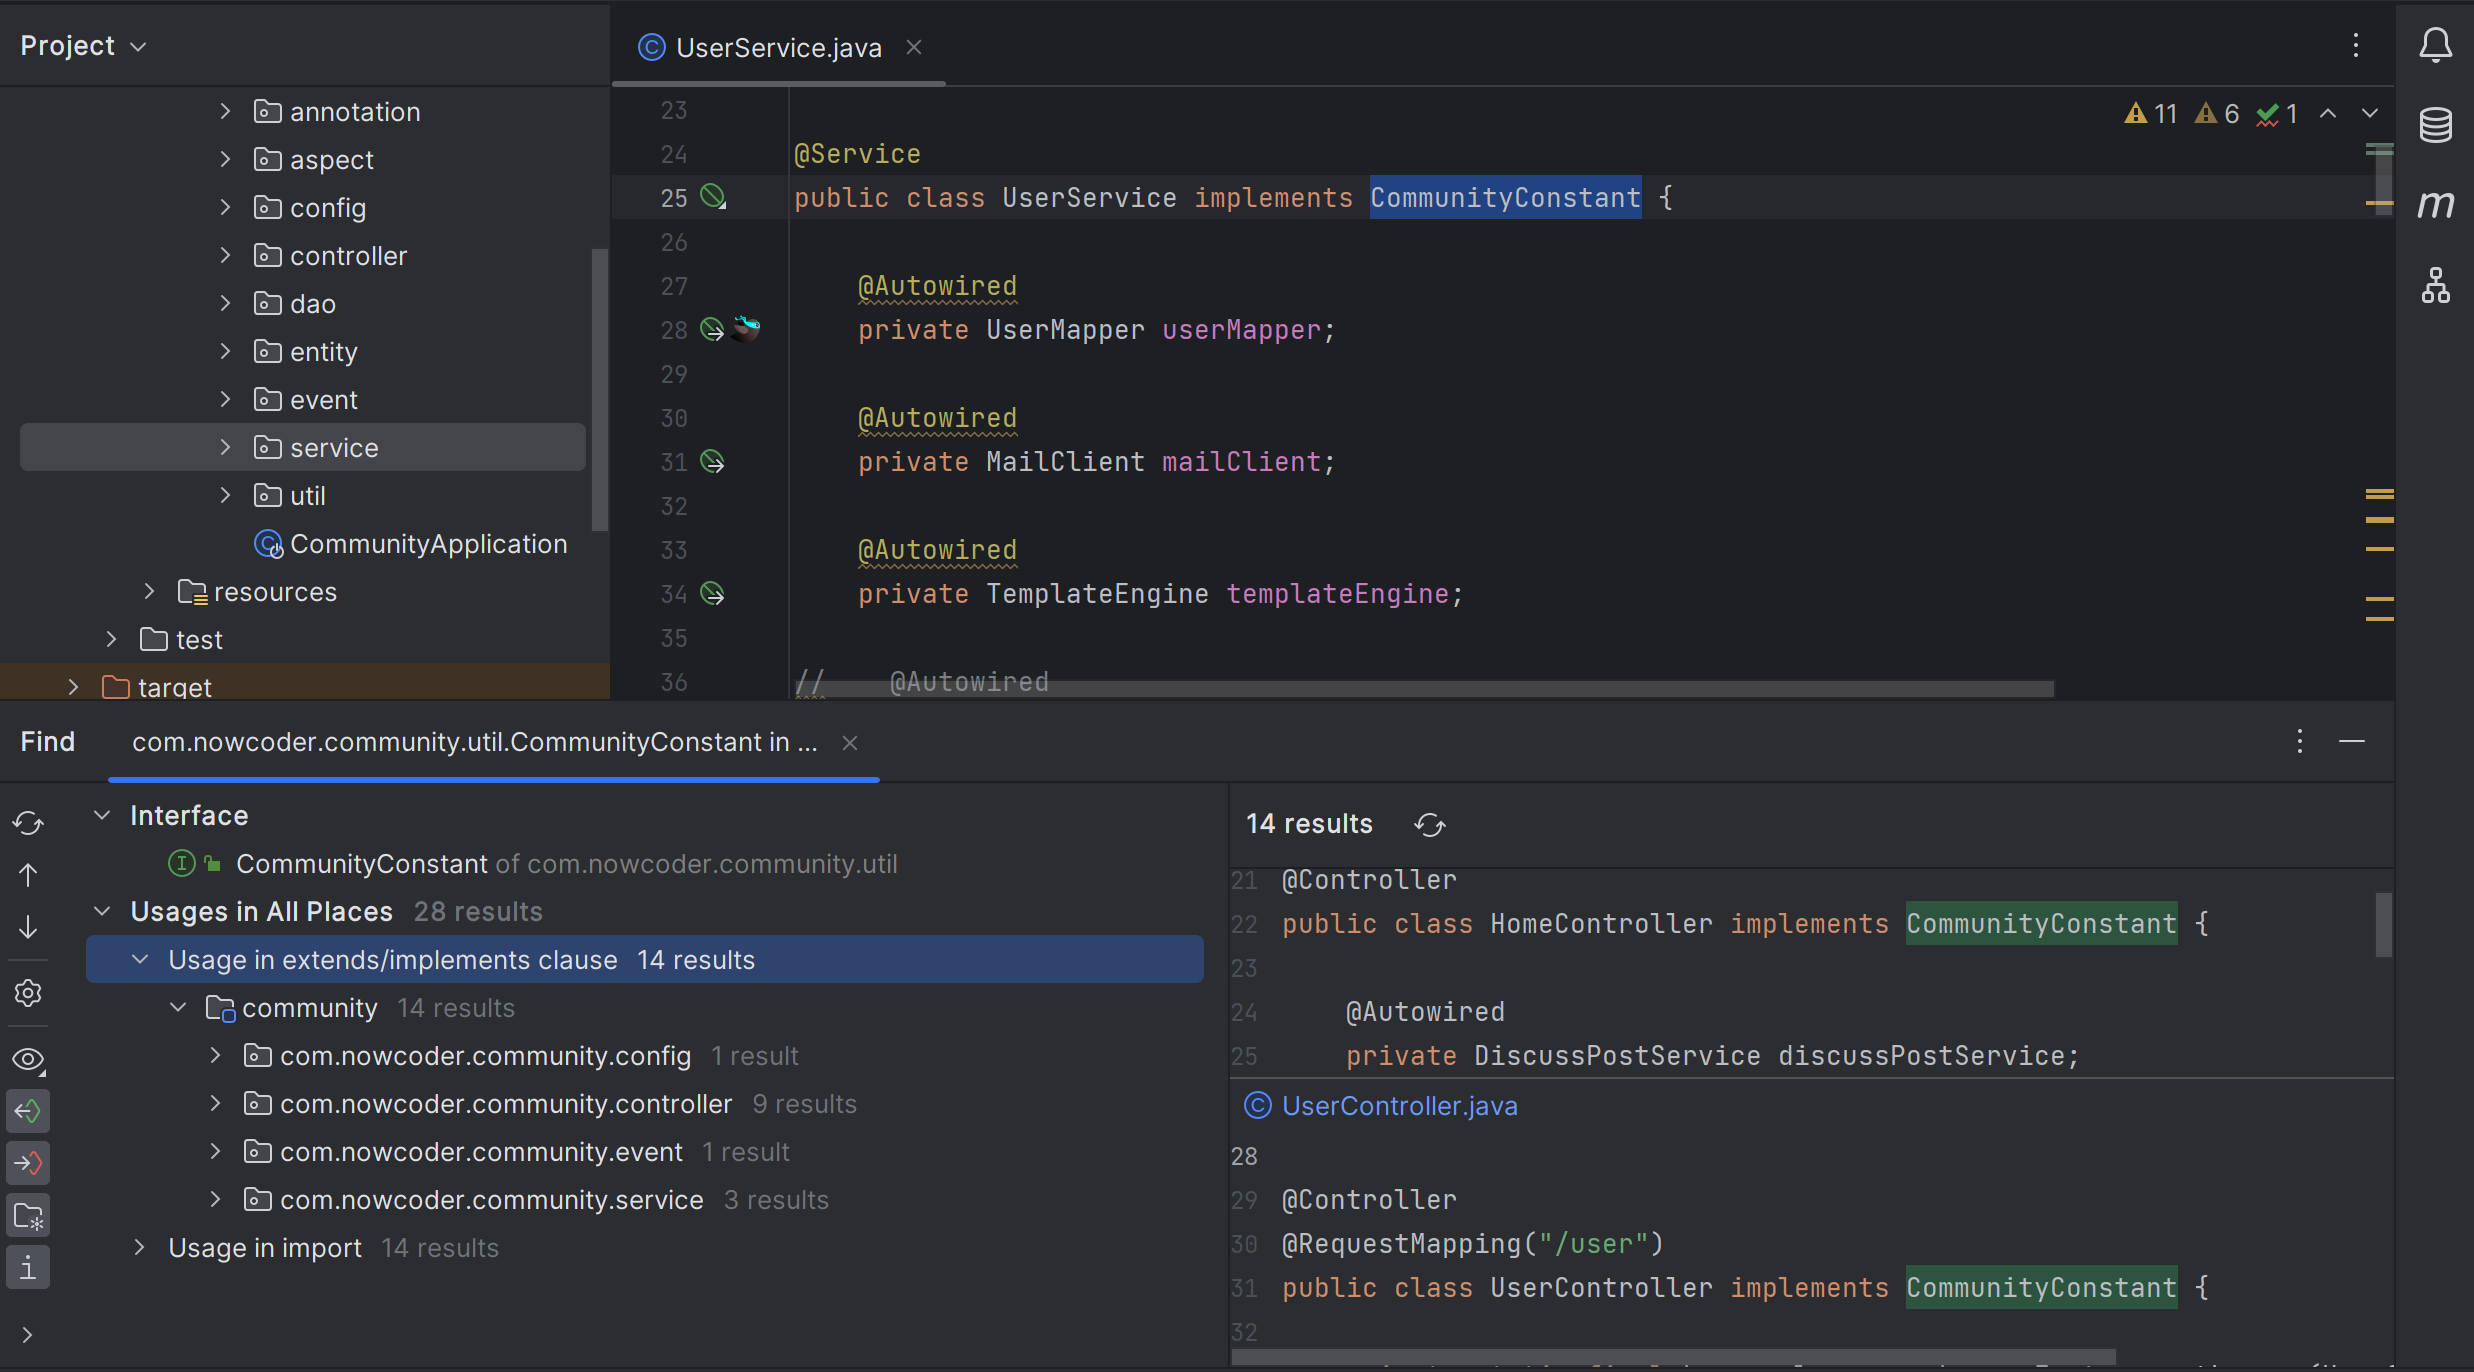The height and width of the screenshot is (1372, 2474).
Task: Open the Find panel options menu
Action: 2300,740
